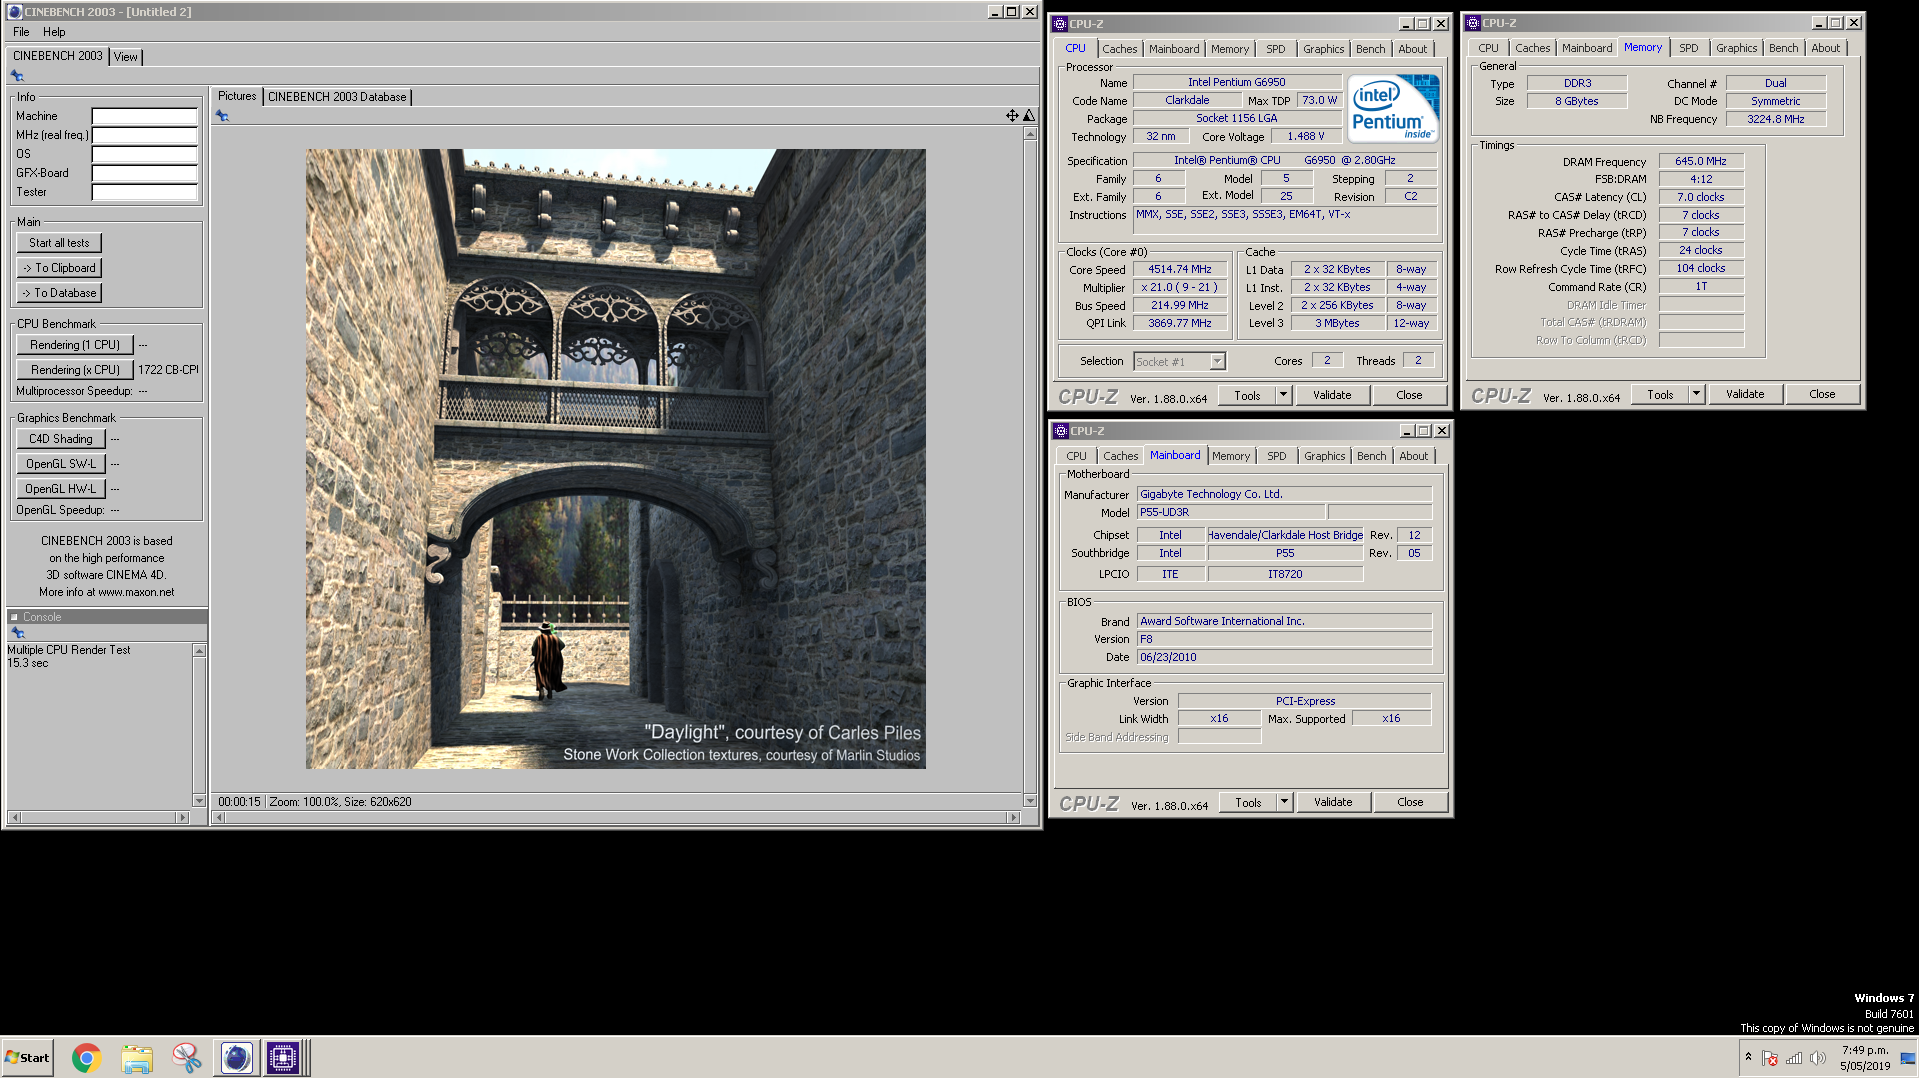Viewport: 1919px width, 1078px height.
Task: Select the Pictures tab
Action: [x=237, y=96]
